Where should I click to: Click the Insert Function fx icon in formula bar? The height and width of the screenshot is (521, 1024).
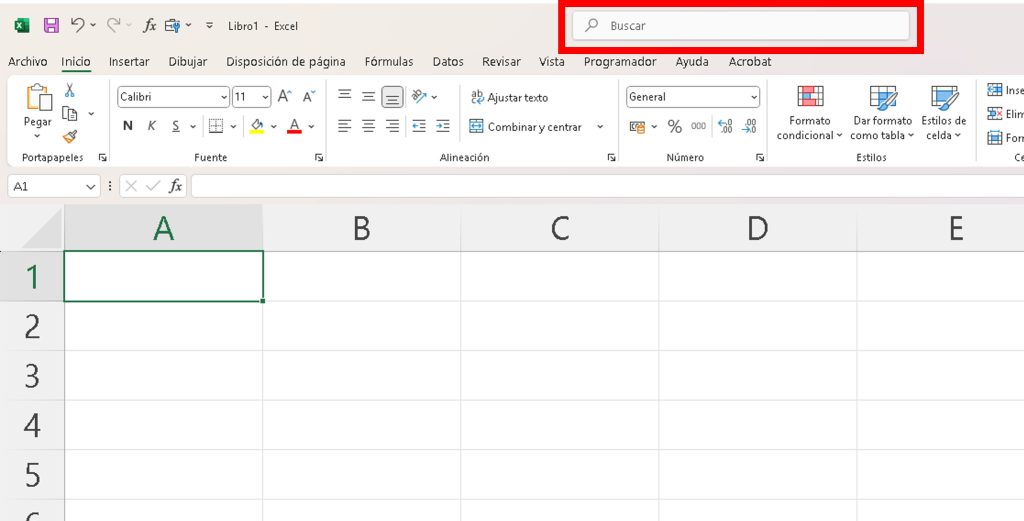pos(175,186)
